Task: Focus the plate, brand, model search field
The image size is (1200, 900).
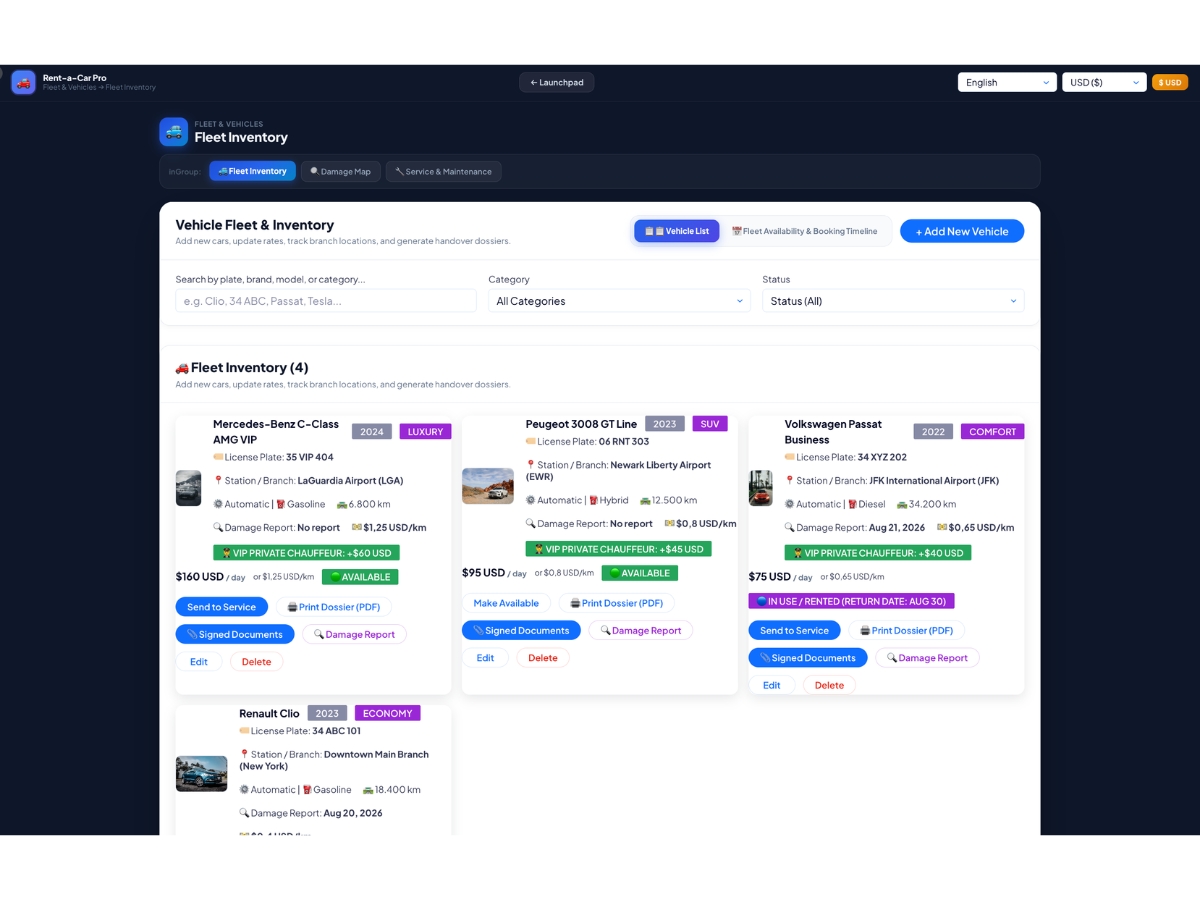Action: click(326, 301)
